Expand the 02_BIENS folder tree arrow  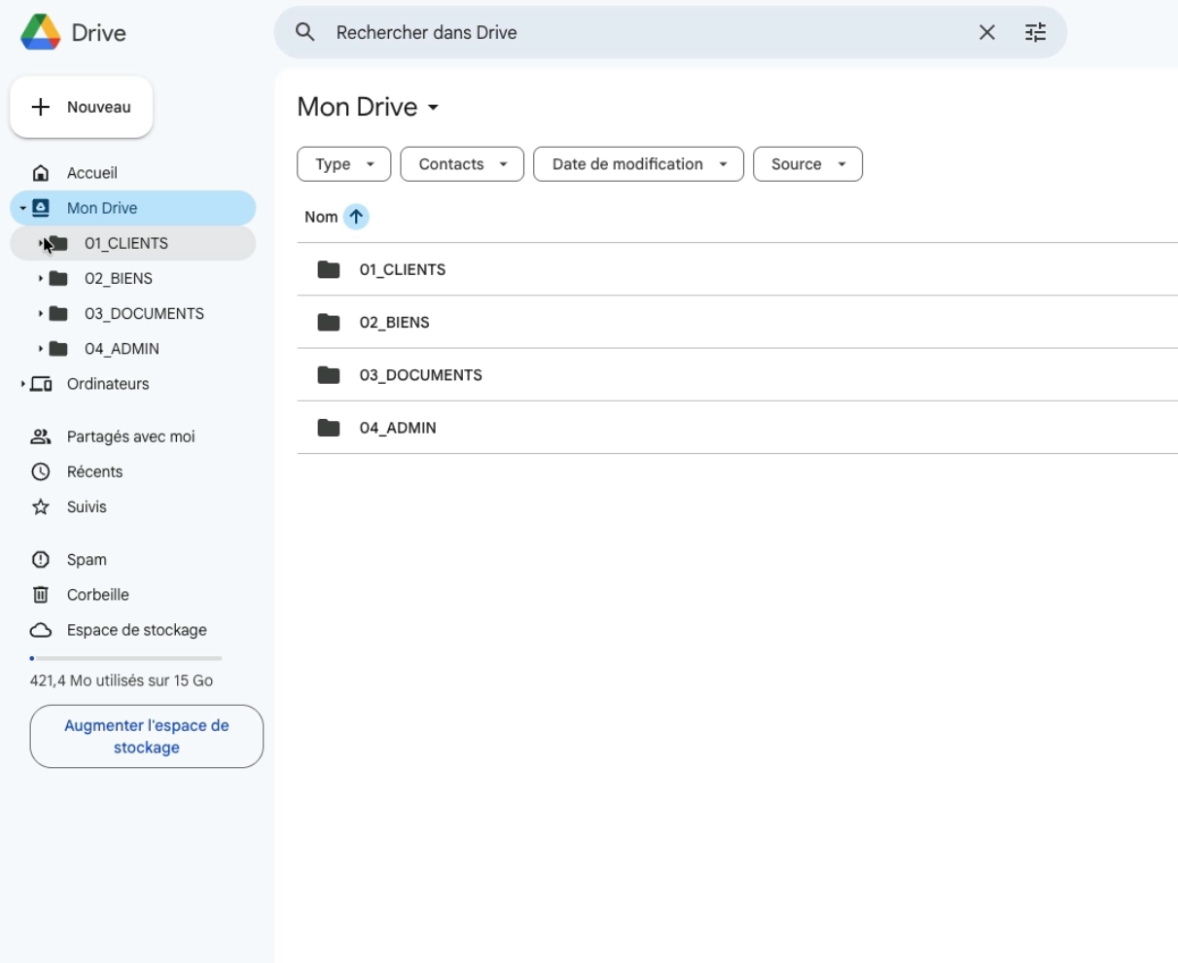click(x=40, y=279)
